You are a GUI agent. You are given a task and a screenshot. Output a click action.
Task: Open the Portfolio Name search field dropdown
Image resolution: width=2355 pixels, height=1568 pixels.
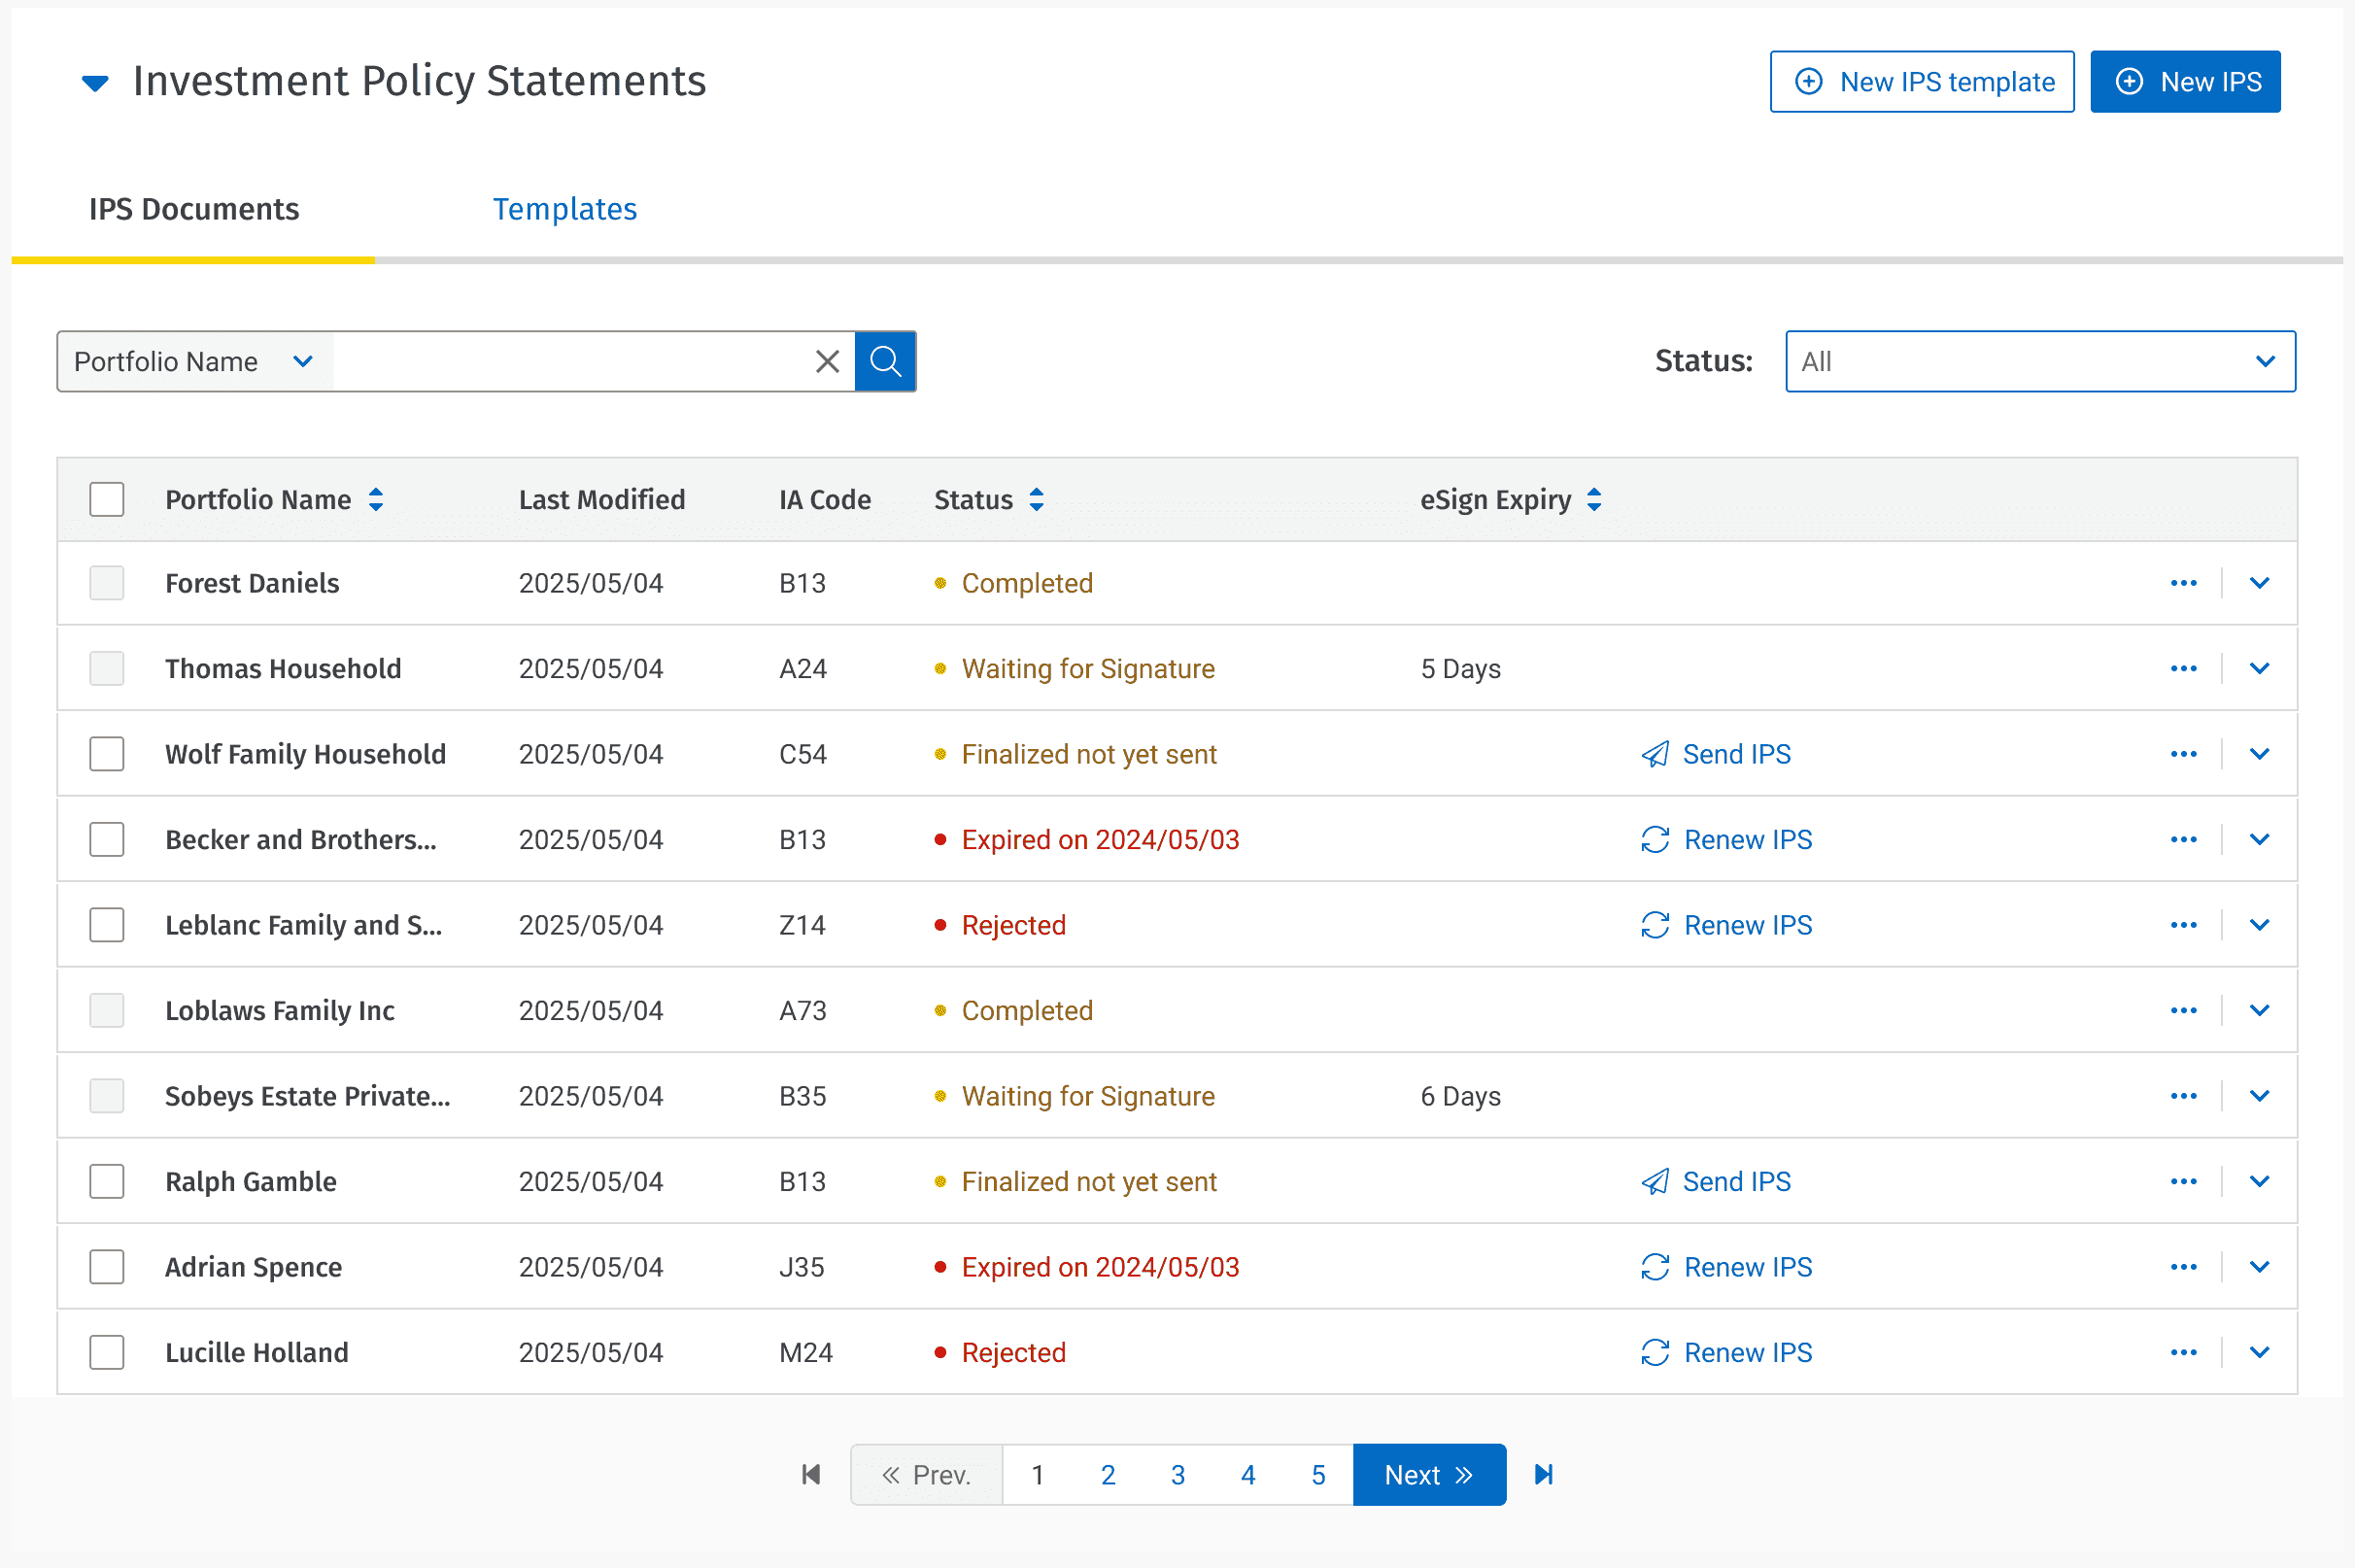(x=195, y=361)
